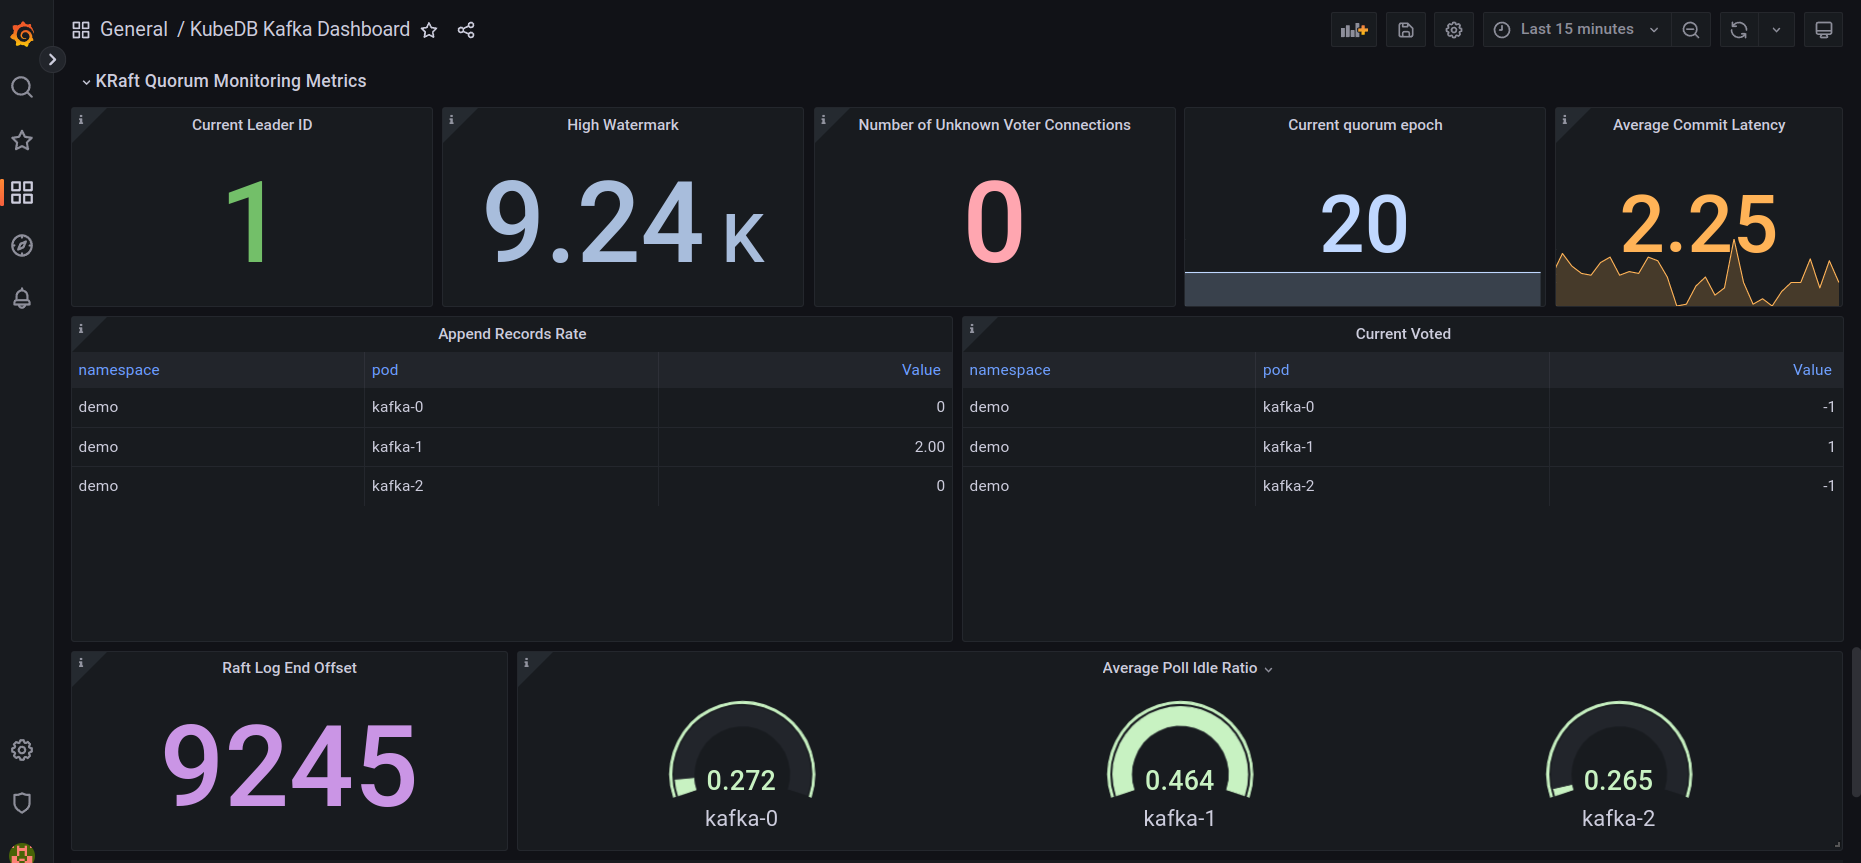Sort Append Records Rate by Value column

[x=921, y=370]
